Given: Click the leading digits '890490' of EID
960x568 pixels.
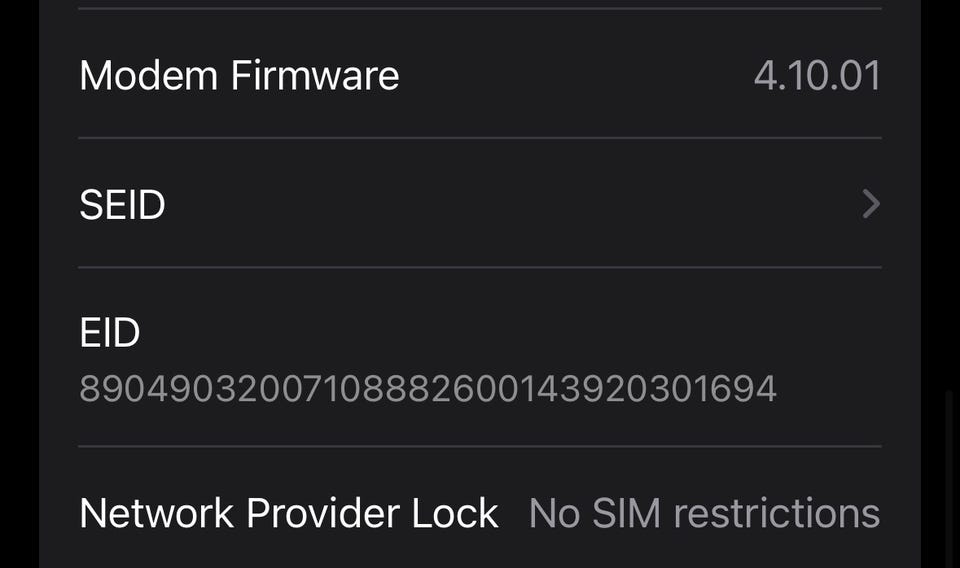Looking at the screenshot, I should (x=147, y=388).
